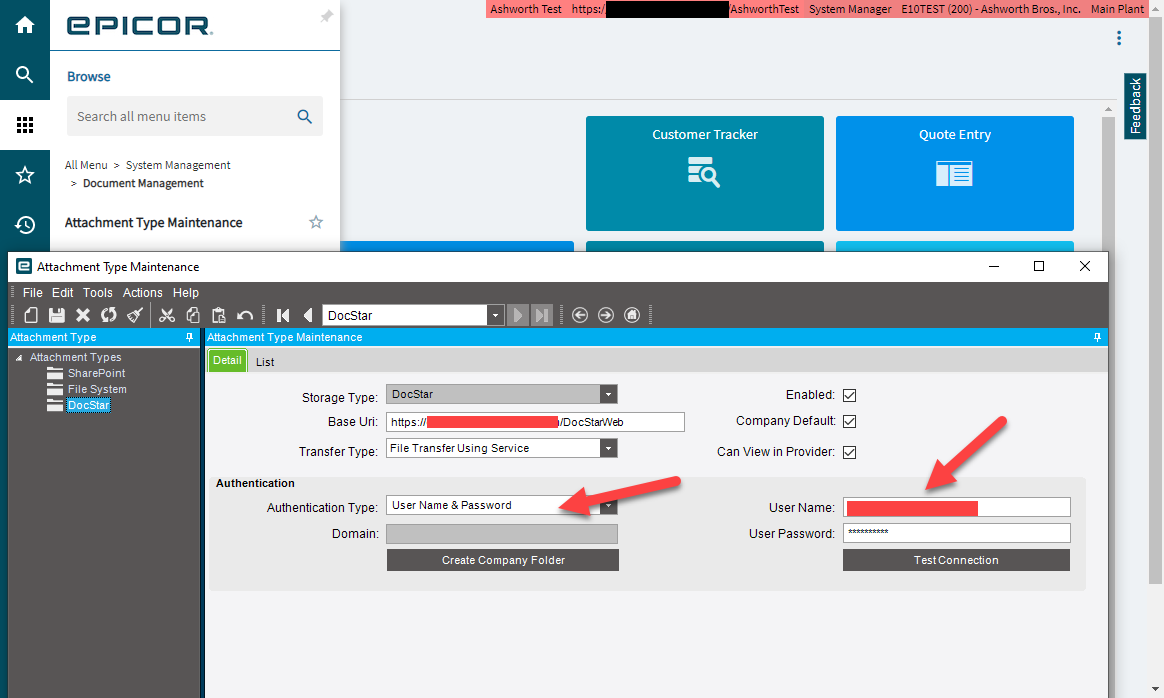This screenshot has height=698, width=1164.
Task: Click the magnifier in the menu search box
Action: click(x=304, y=117)
